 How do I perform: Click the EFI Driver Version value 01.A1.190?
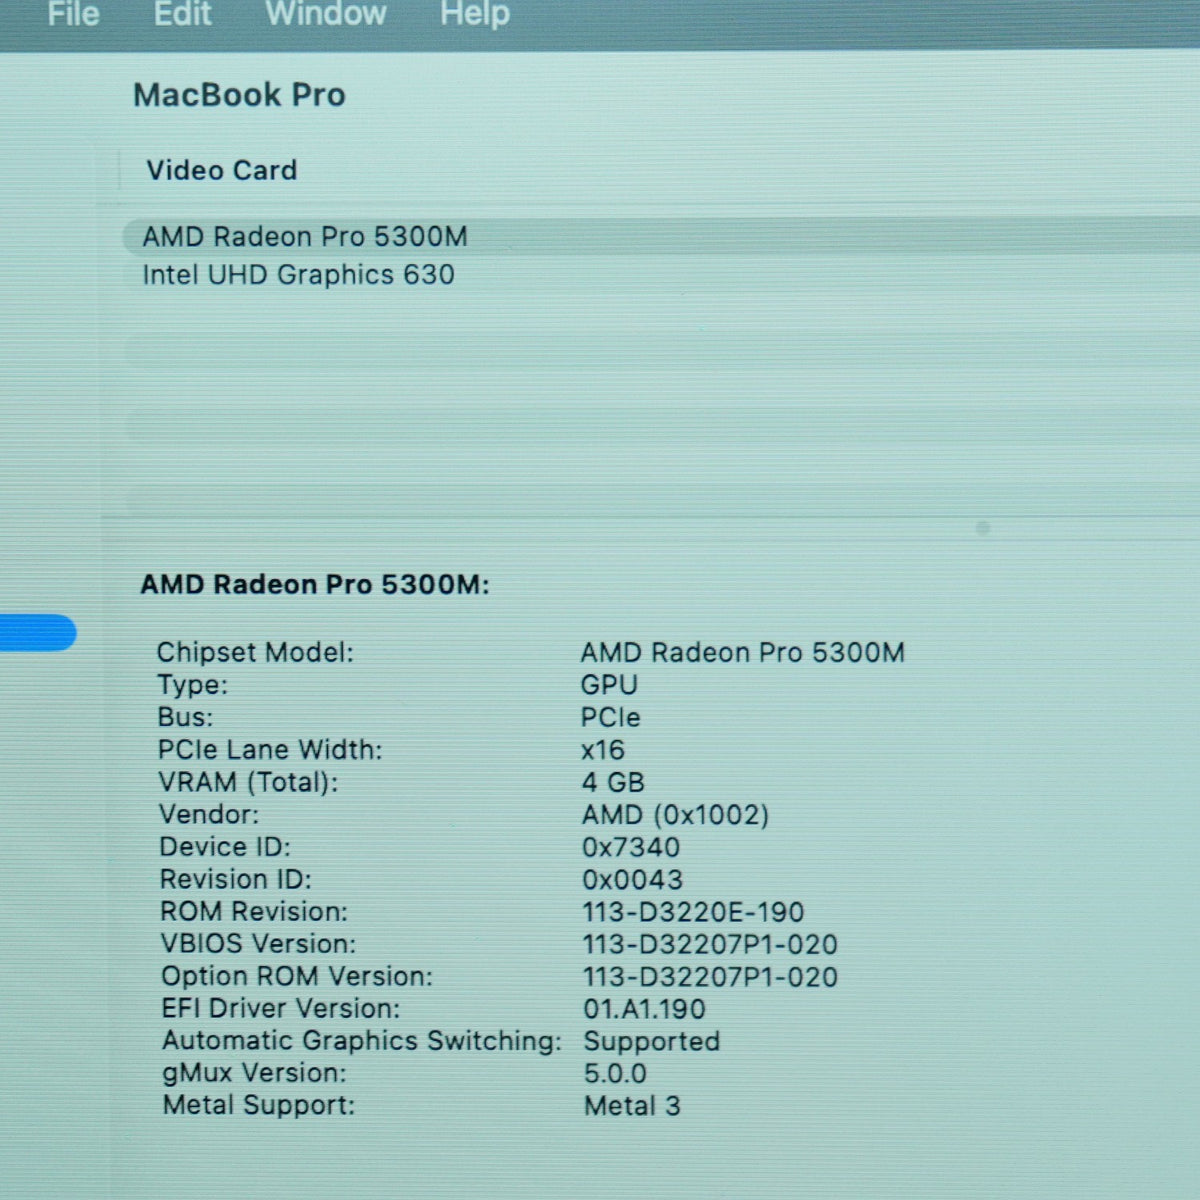pyautogui.click(x=645, y=1009)
